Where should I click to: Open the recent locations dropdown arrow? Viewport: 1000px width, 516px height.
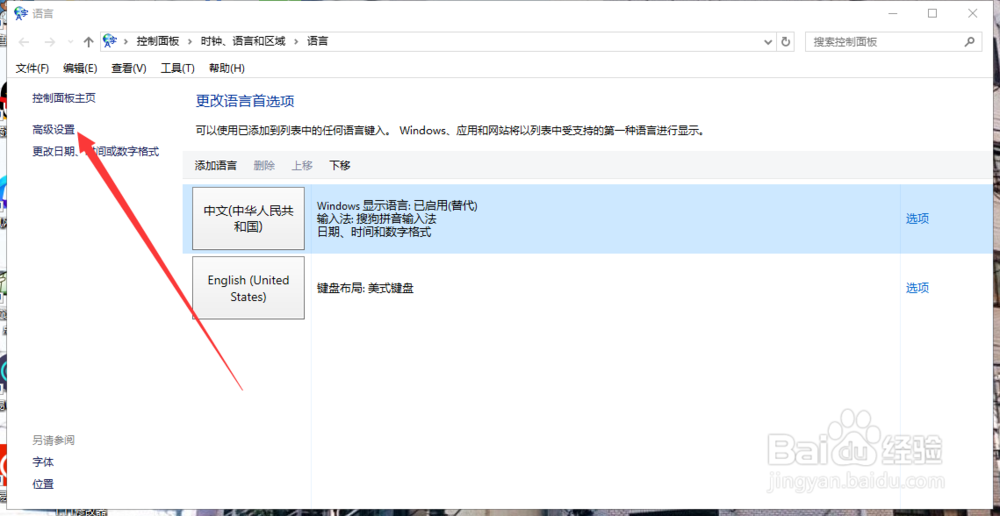pos(70,42)
